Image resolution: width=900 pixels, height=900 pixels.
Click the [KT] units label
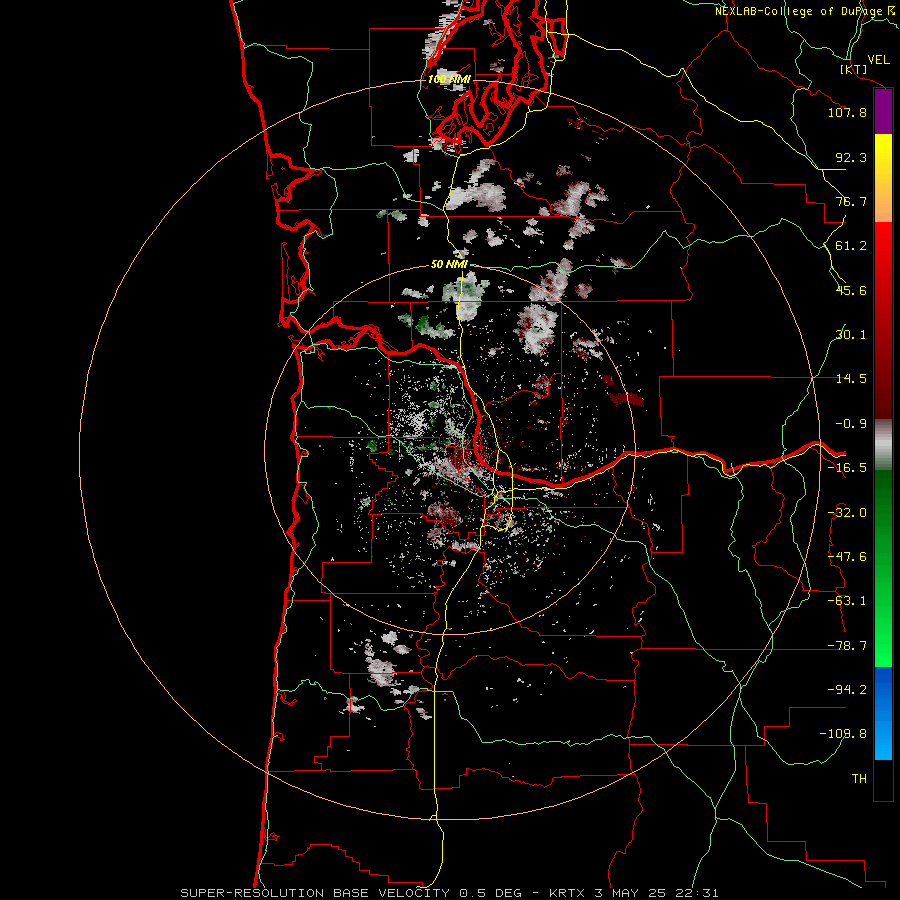(x=854, y=69)
